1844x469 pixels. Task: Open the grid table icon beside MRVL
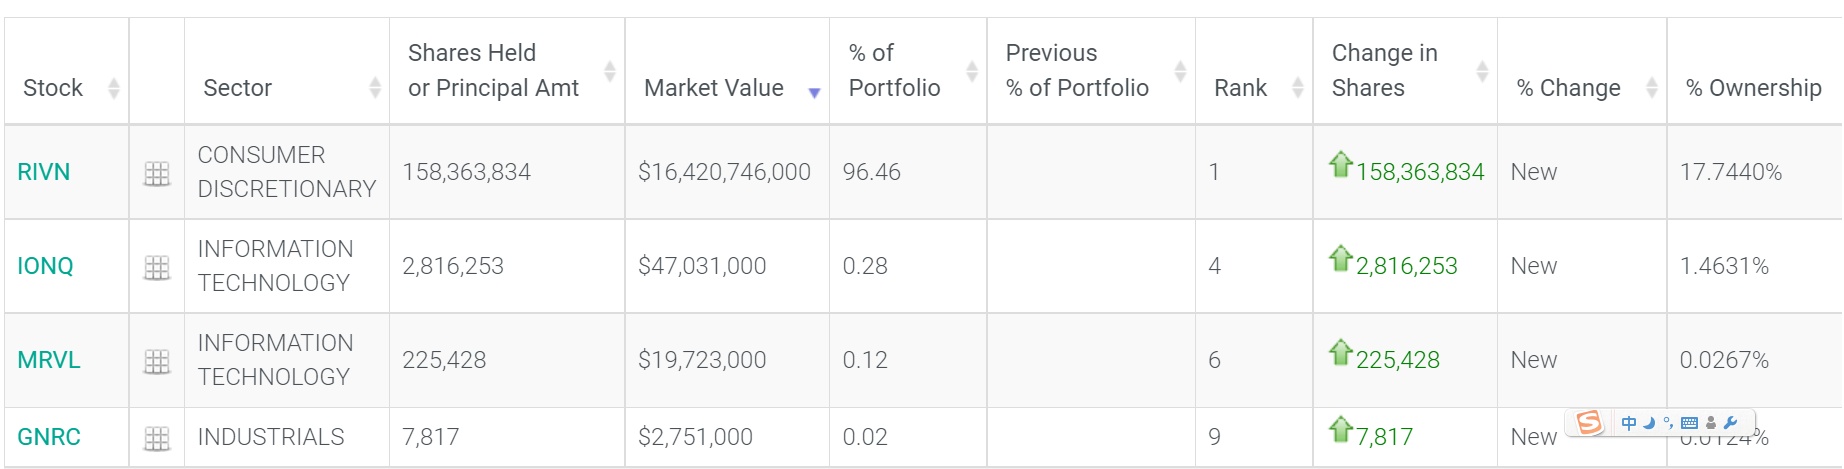157,362
